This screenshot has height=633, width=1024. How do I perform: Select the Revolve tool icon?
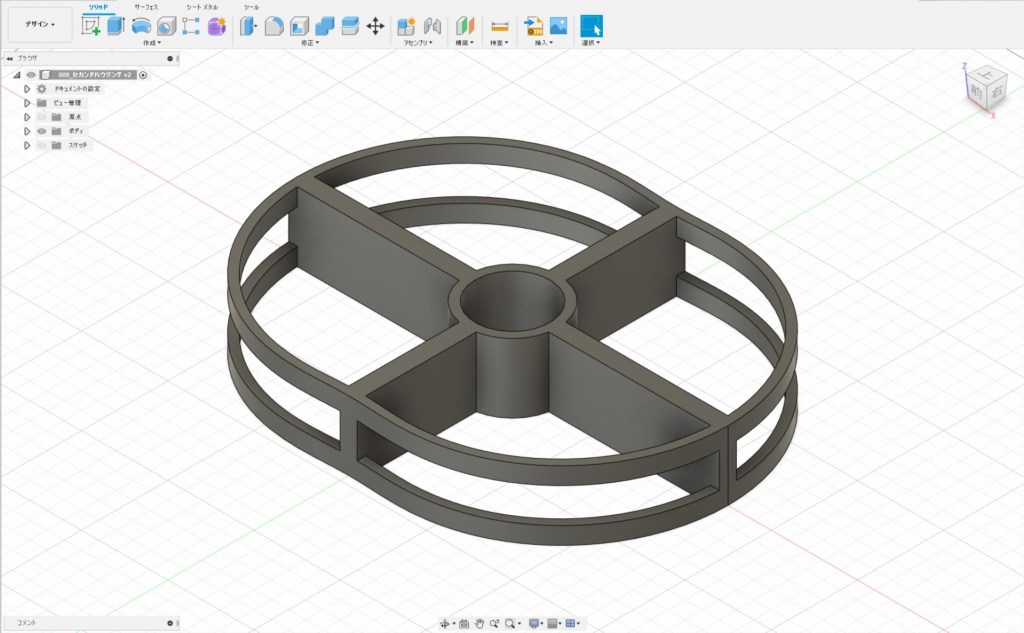[x=141, y=26]
